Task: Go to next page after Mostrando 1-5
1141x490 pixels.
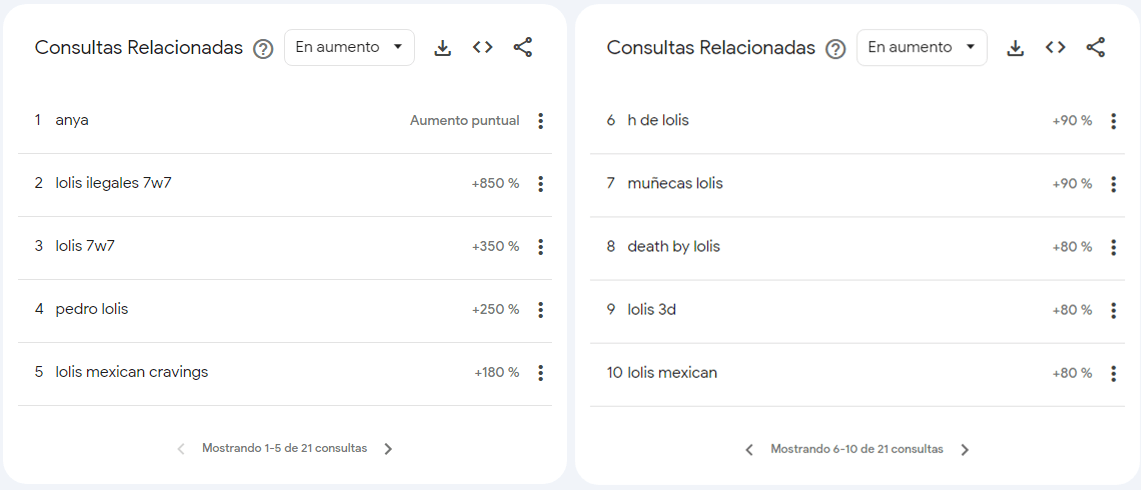Action: pos(388,448)
